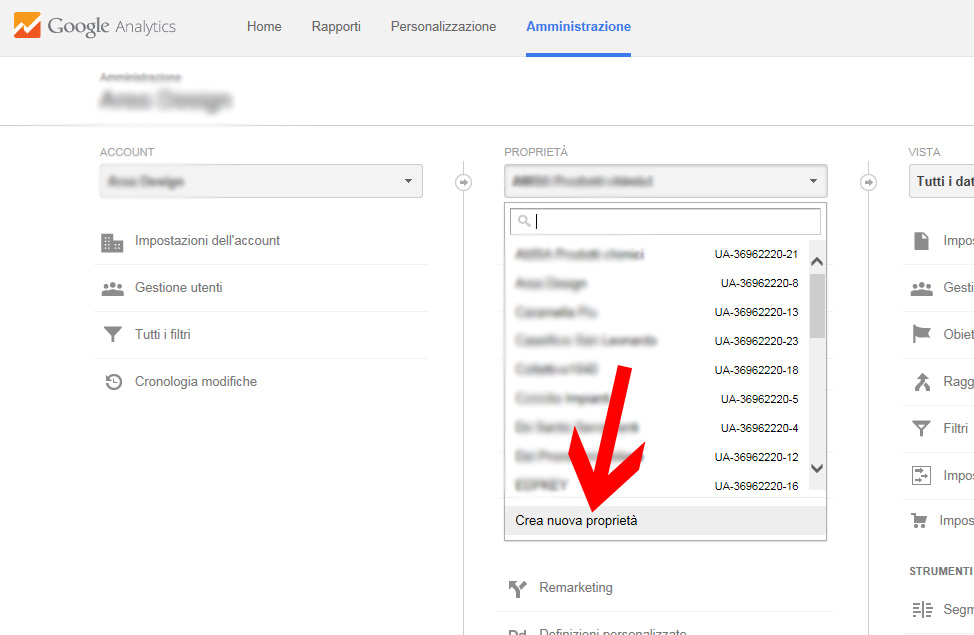Go to the Personalizzazione tab

pos(443,27)
